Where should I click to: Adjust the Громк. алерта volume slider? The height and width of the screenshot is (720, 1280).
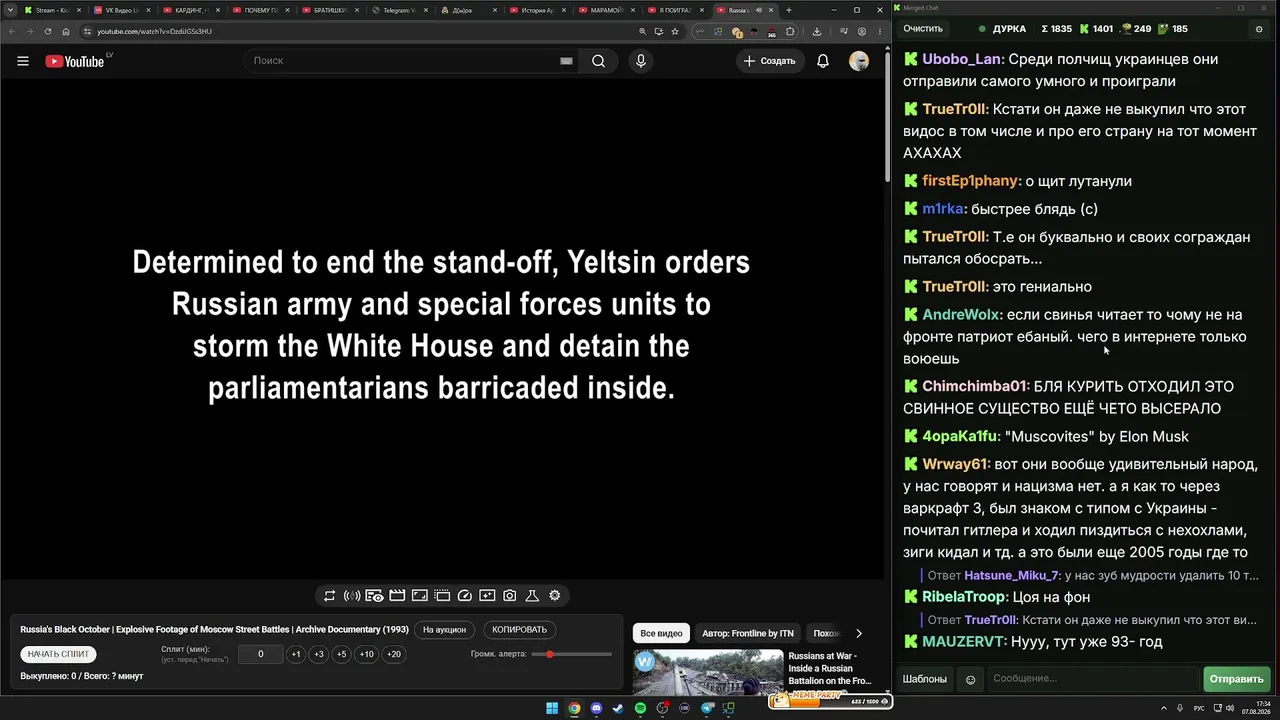[572, 654]
